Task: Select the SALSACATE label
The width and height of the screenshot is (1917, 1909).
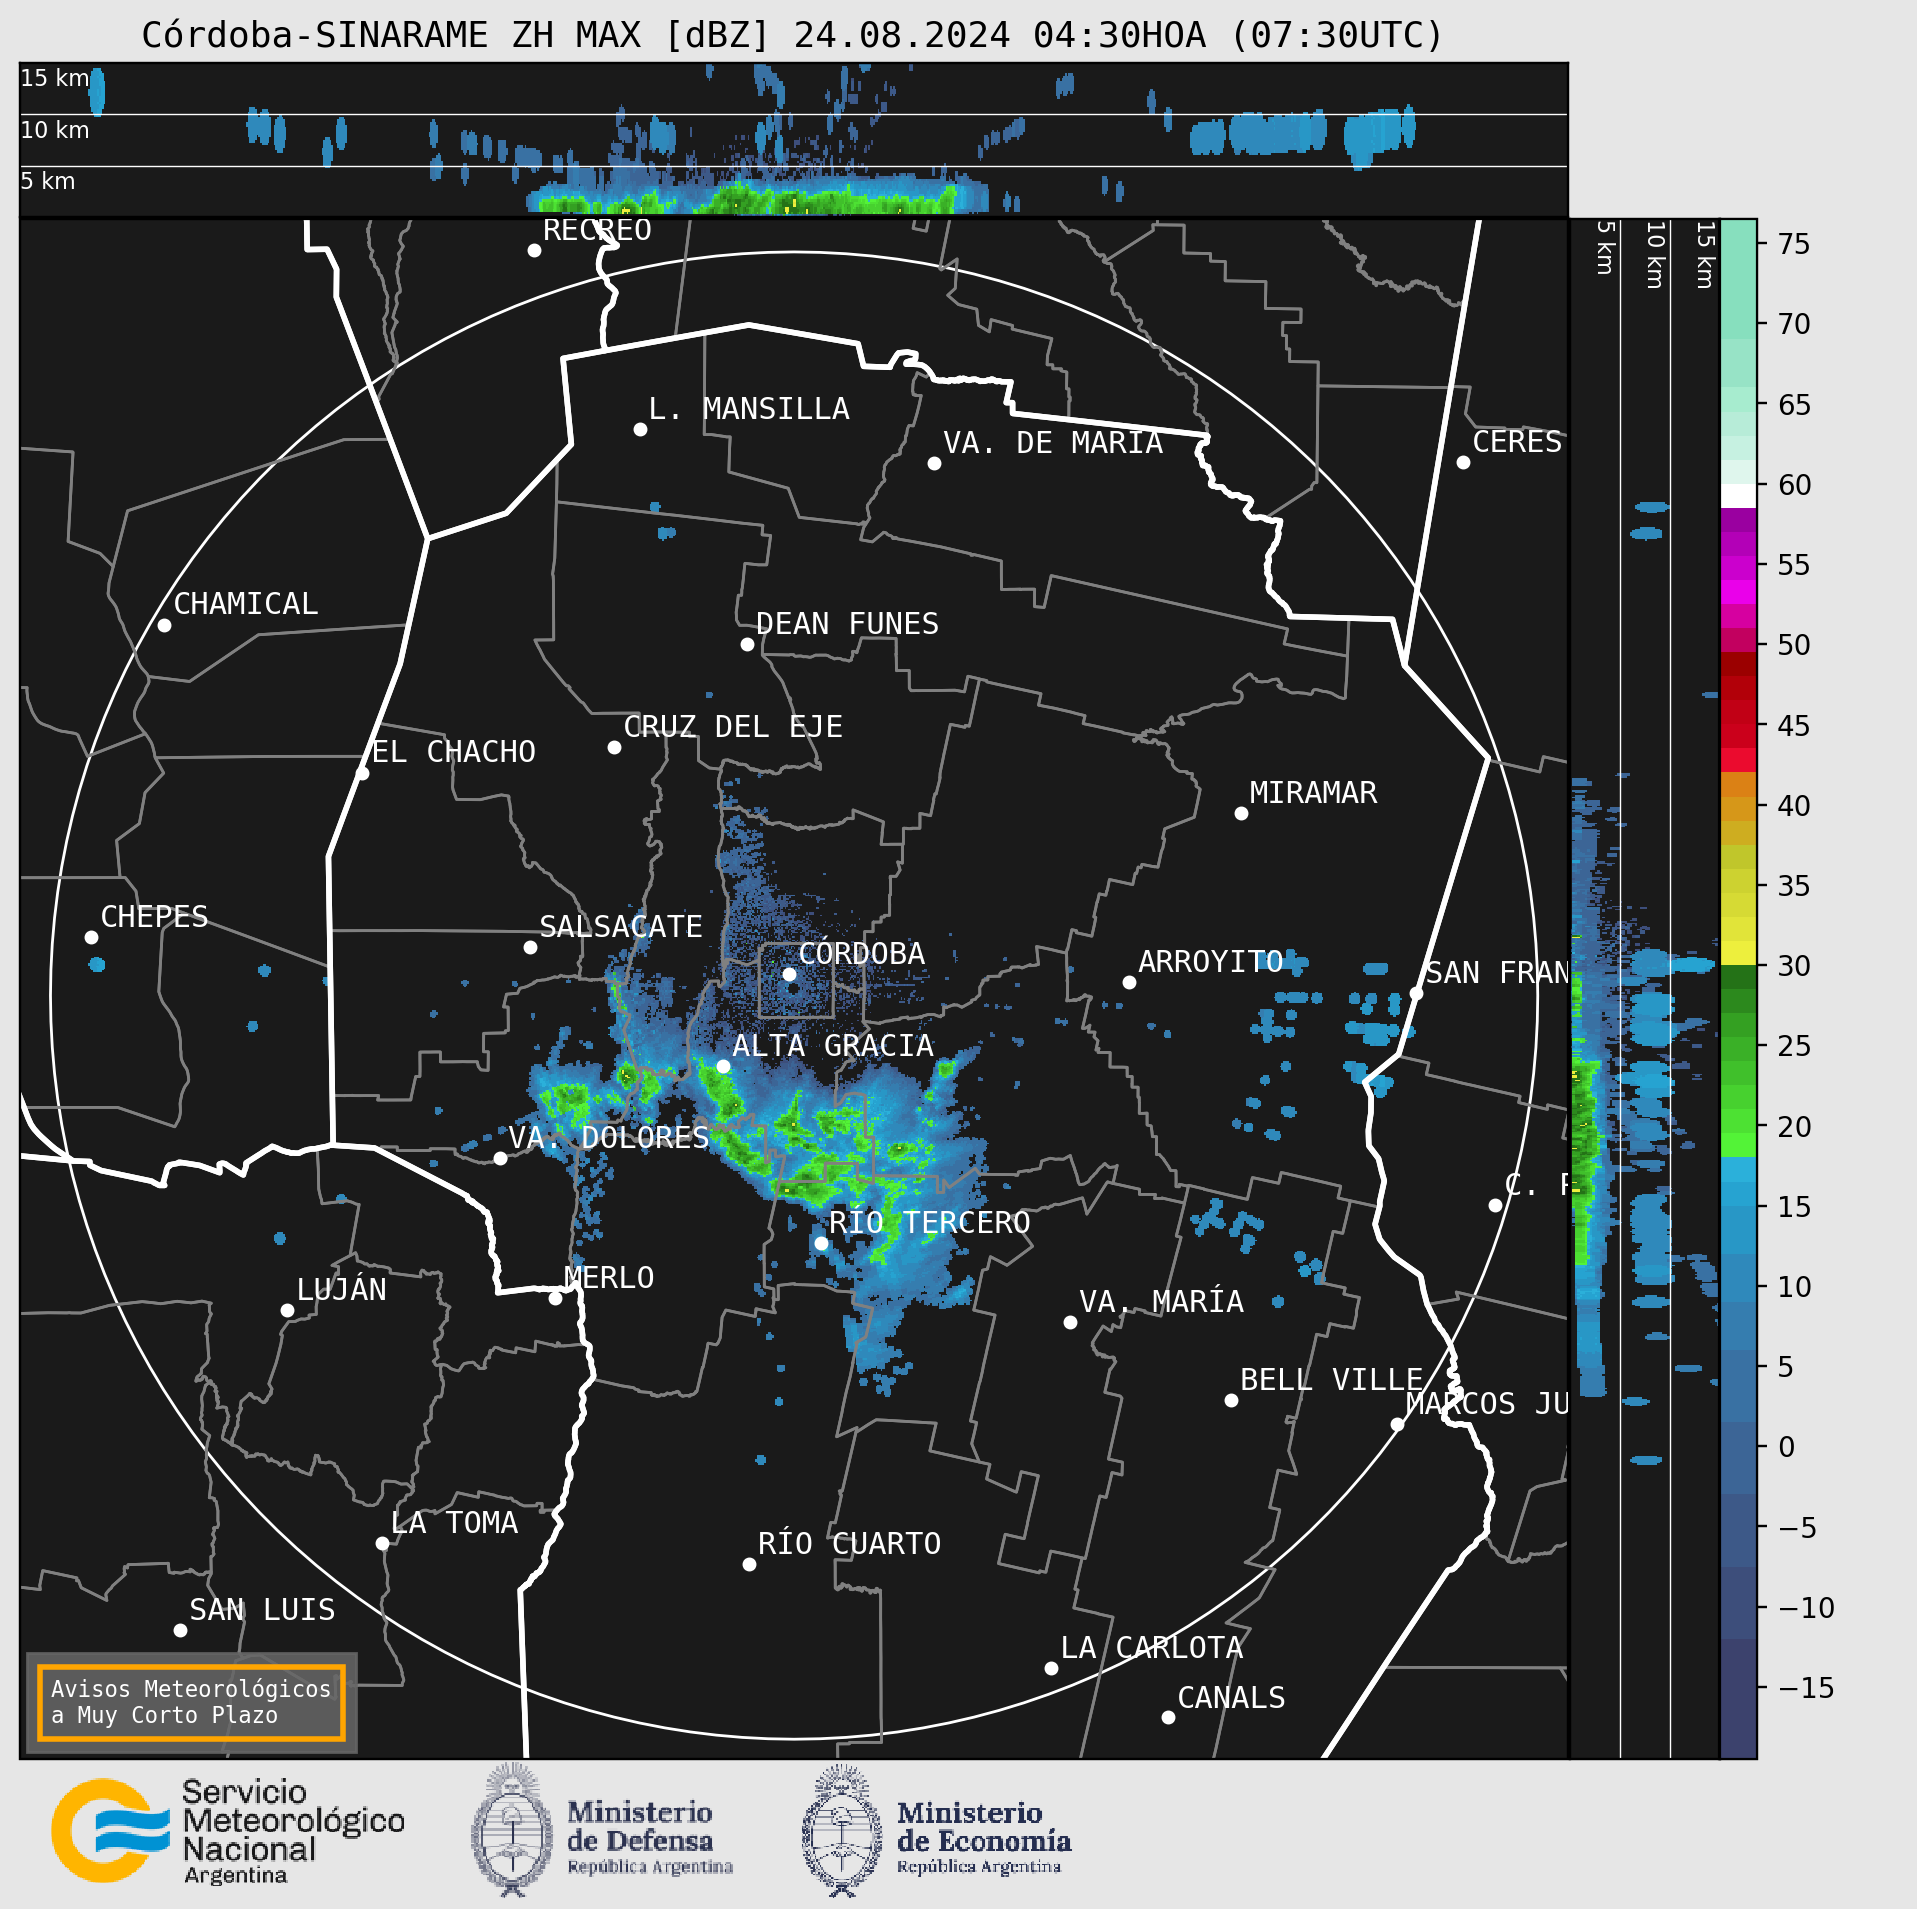Action: tap(621, 927)
